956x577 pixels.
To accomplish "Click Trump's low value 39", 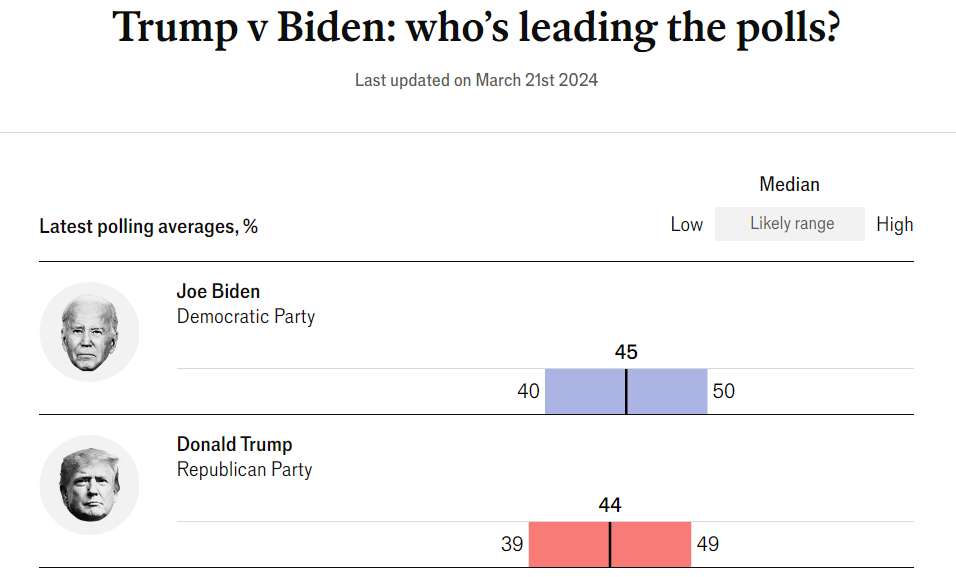I will (x=512, y=544).
